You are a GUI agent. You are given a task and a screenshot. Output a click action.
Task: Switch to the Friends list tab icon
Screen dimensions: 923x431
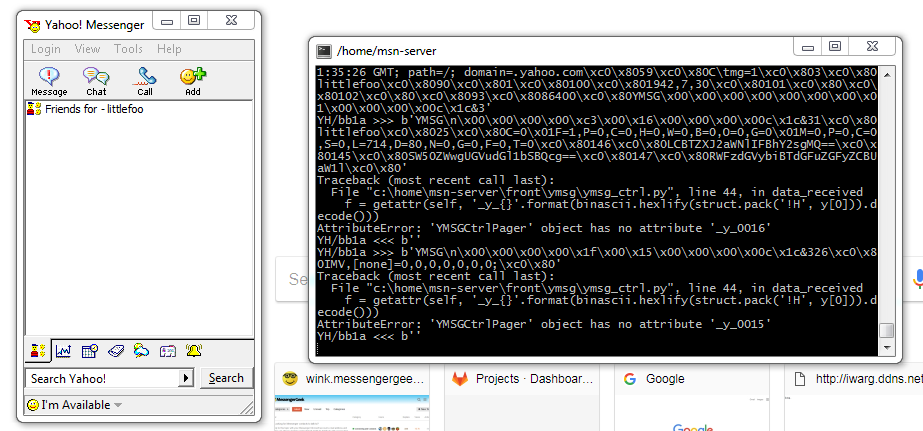click(x=38, y=351)
